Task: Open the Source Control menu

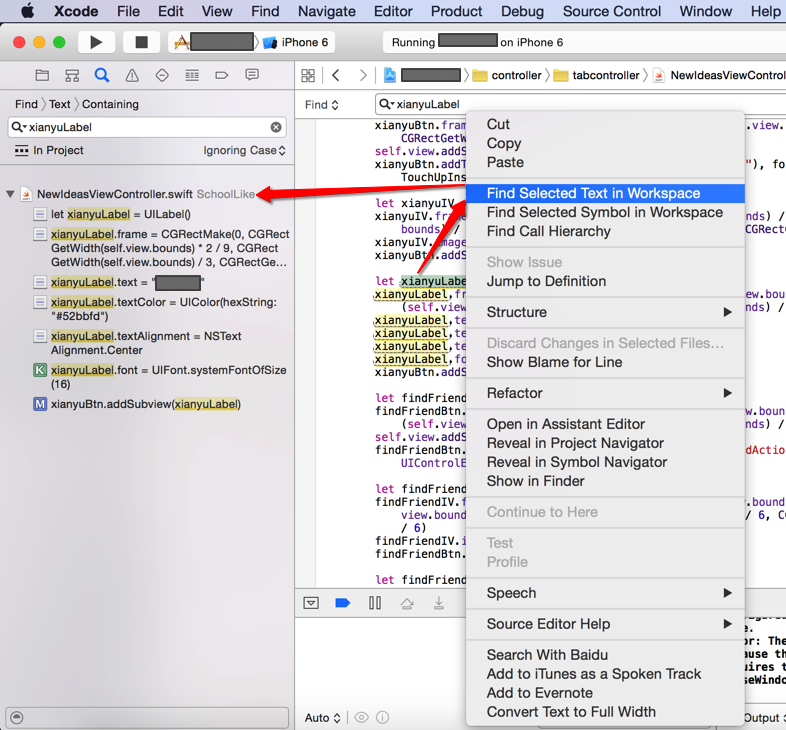Action: coord(612,11)
